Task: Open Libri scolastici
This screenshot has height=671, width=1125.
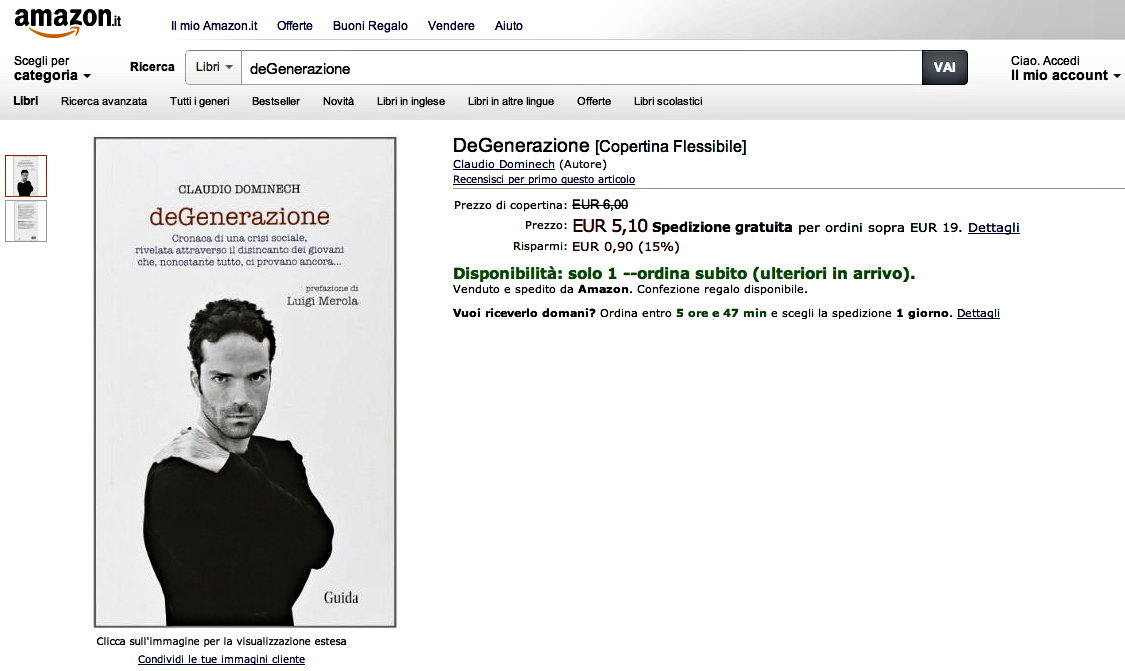Action: (668, 101)
